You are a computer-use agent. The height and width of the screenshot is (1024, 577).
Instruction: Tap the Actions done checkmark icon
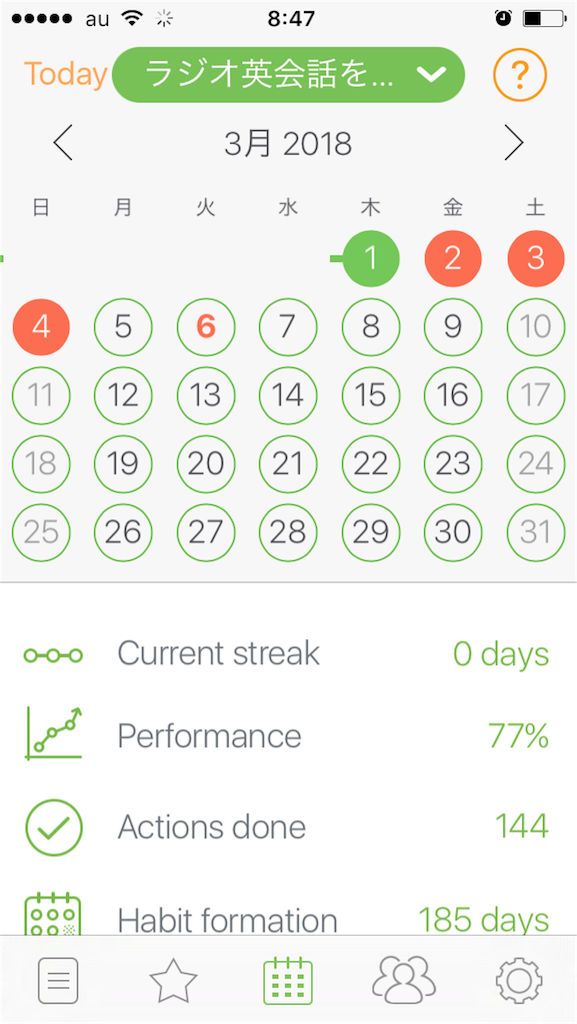54,827
